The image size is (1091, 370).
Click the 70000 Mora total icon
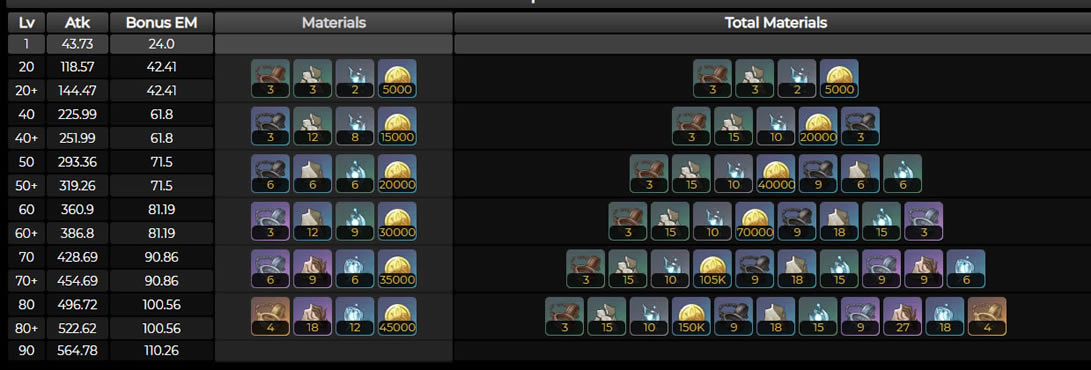pos(754,221)
